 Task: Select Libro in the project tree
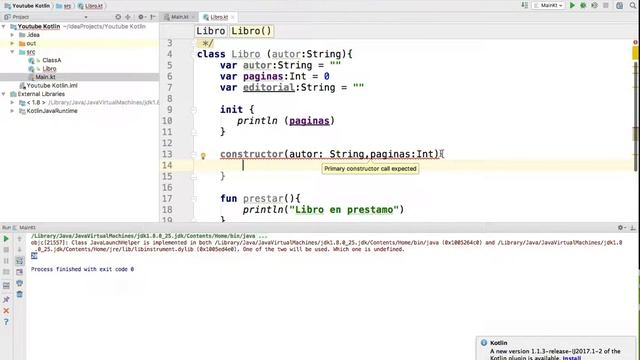(x=49, y=69)
